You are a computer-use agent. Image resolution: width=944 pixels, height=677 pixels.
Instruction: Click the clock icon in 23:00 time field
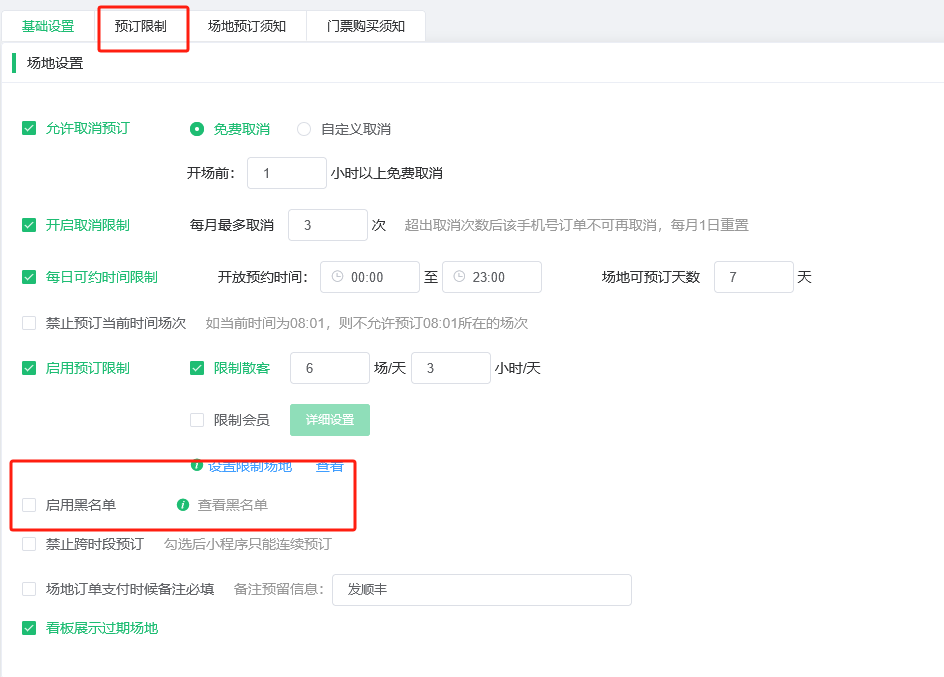(459, 277)
